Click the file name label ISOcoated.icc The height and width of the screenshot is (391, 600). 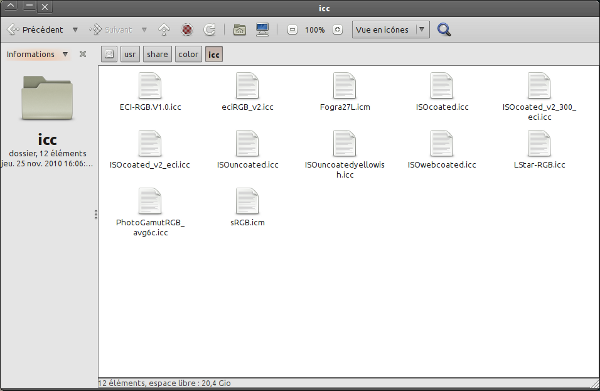[x=442, y=107]
